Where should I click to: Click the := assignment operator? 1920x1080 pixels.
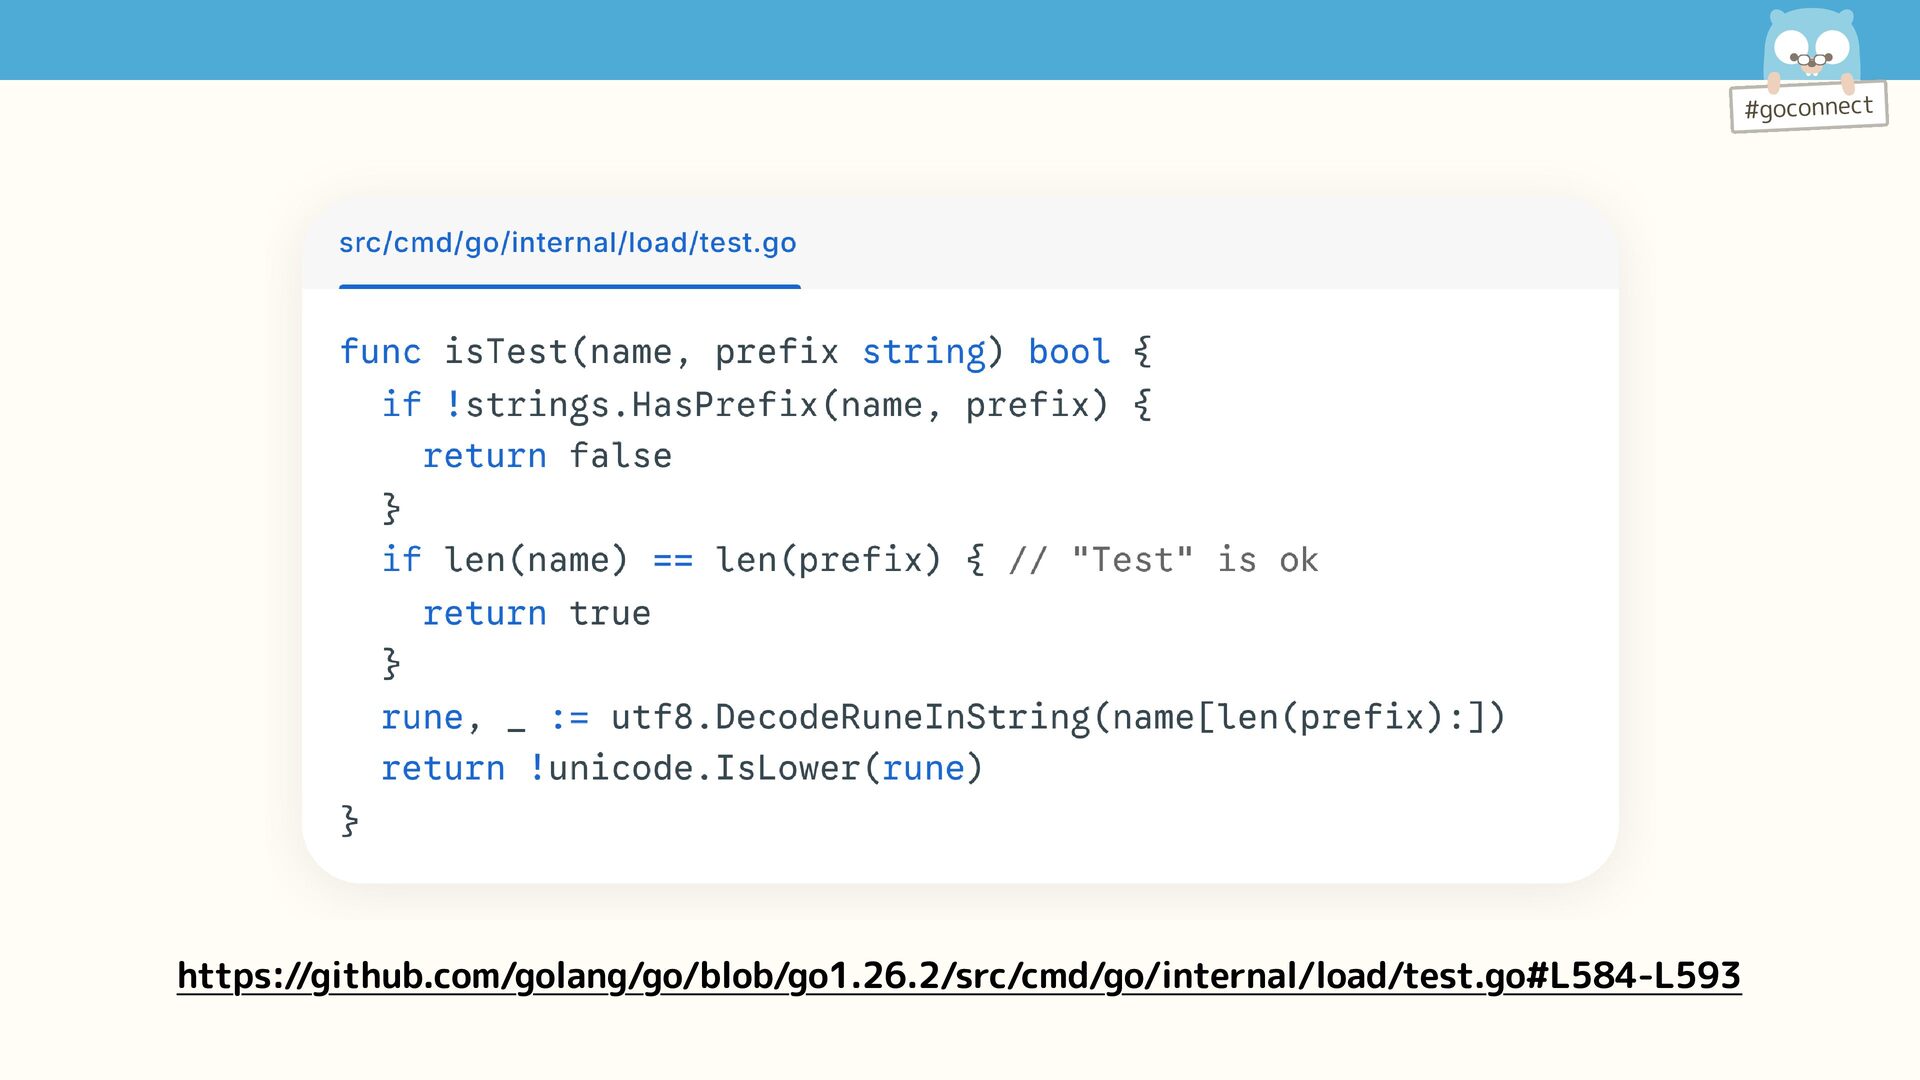(x=569, y=717)
